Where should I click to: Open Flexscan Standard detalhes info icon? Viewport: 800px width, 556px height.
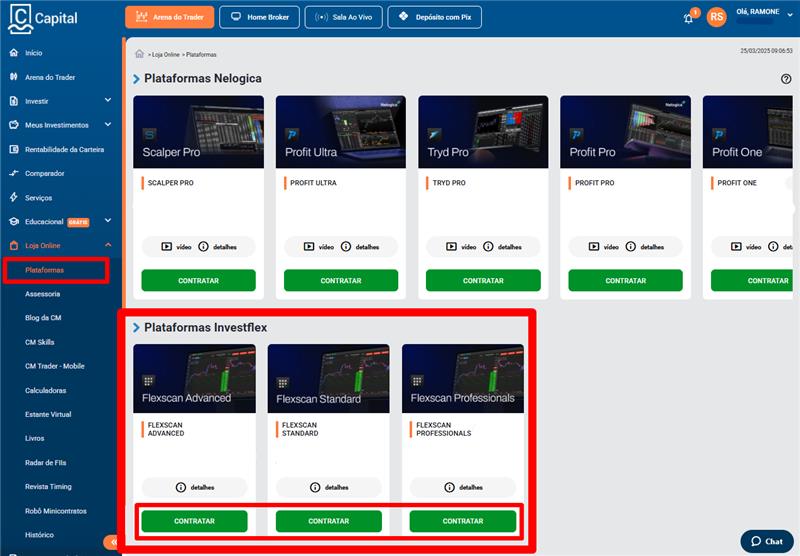315,487
